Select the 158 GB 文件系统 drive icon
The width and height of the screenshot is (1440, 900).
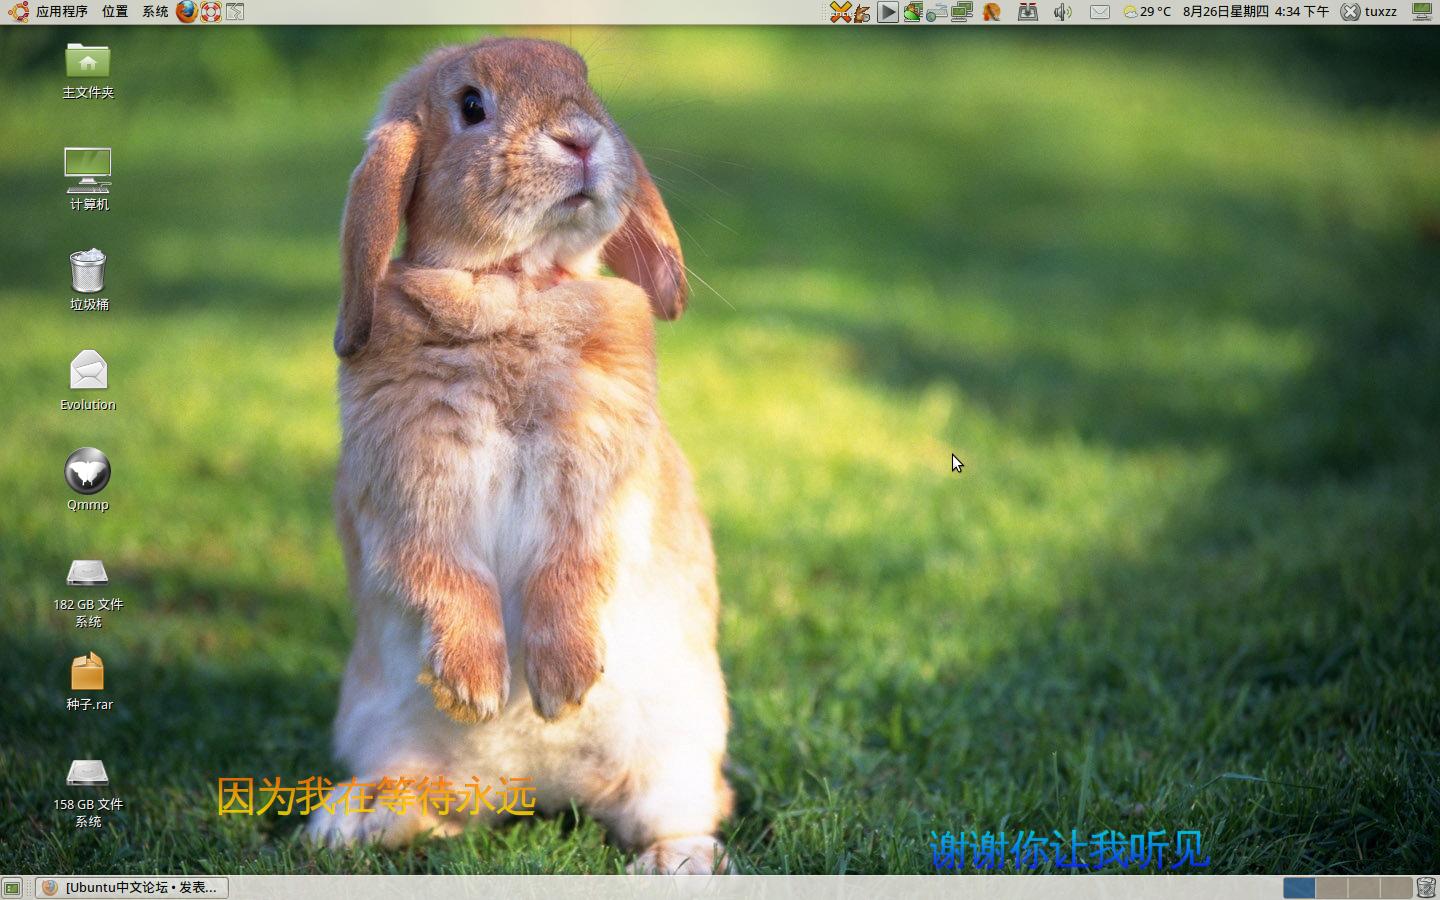88,791
